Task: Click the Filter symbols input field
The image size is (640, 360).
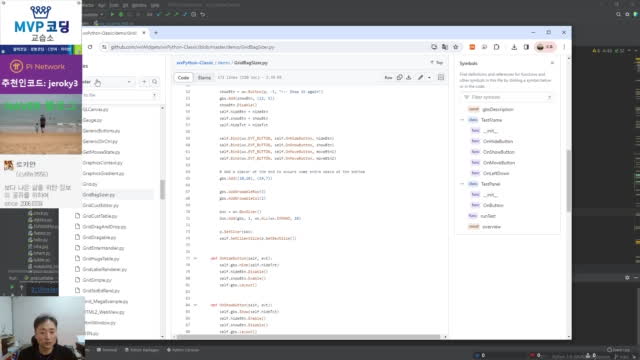Action: coord(507,97)
